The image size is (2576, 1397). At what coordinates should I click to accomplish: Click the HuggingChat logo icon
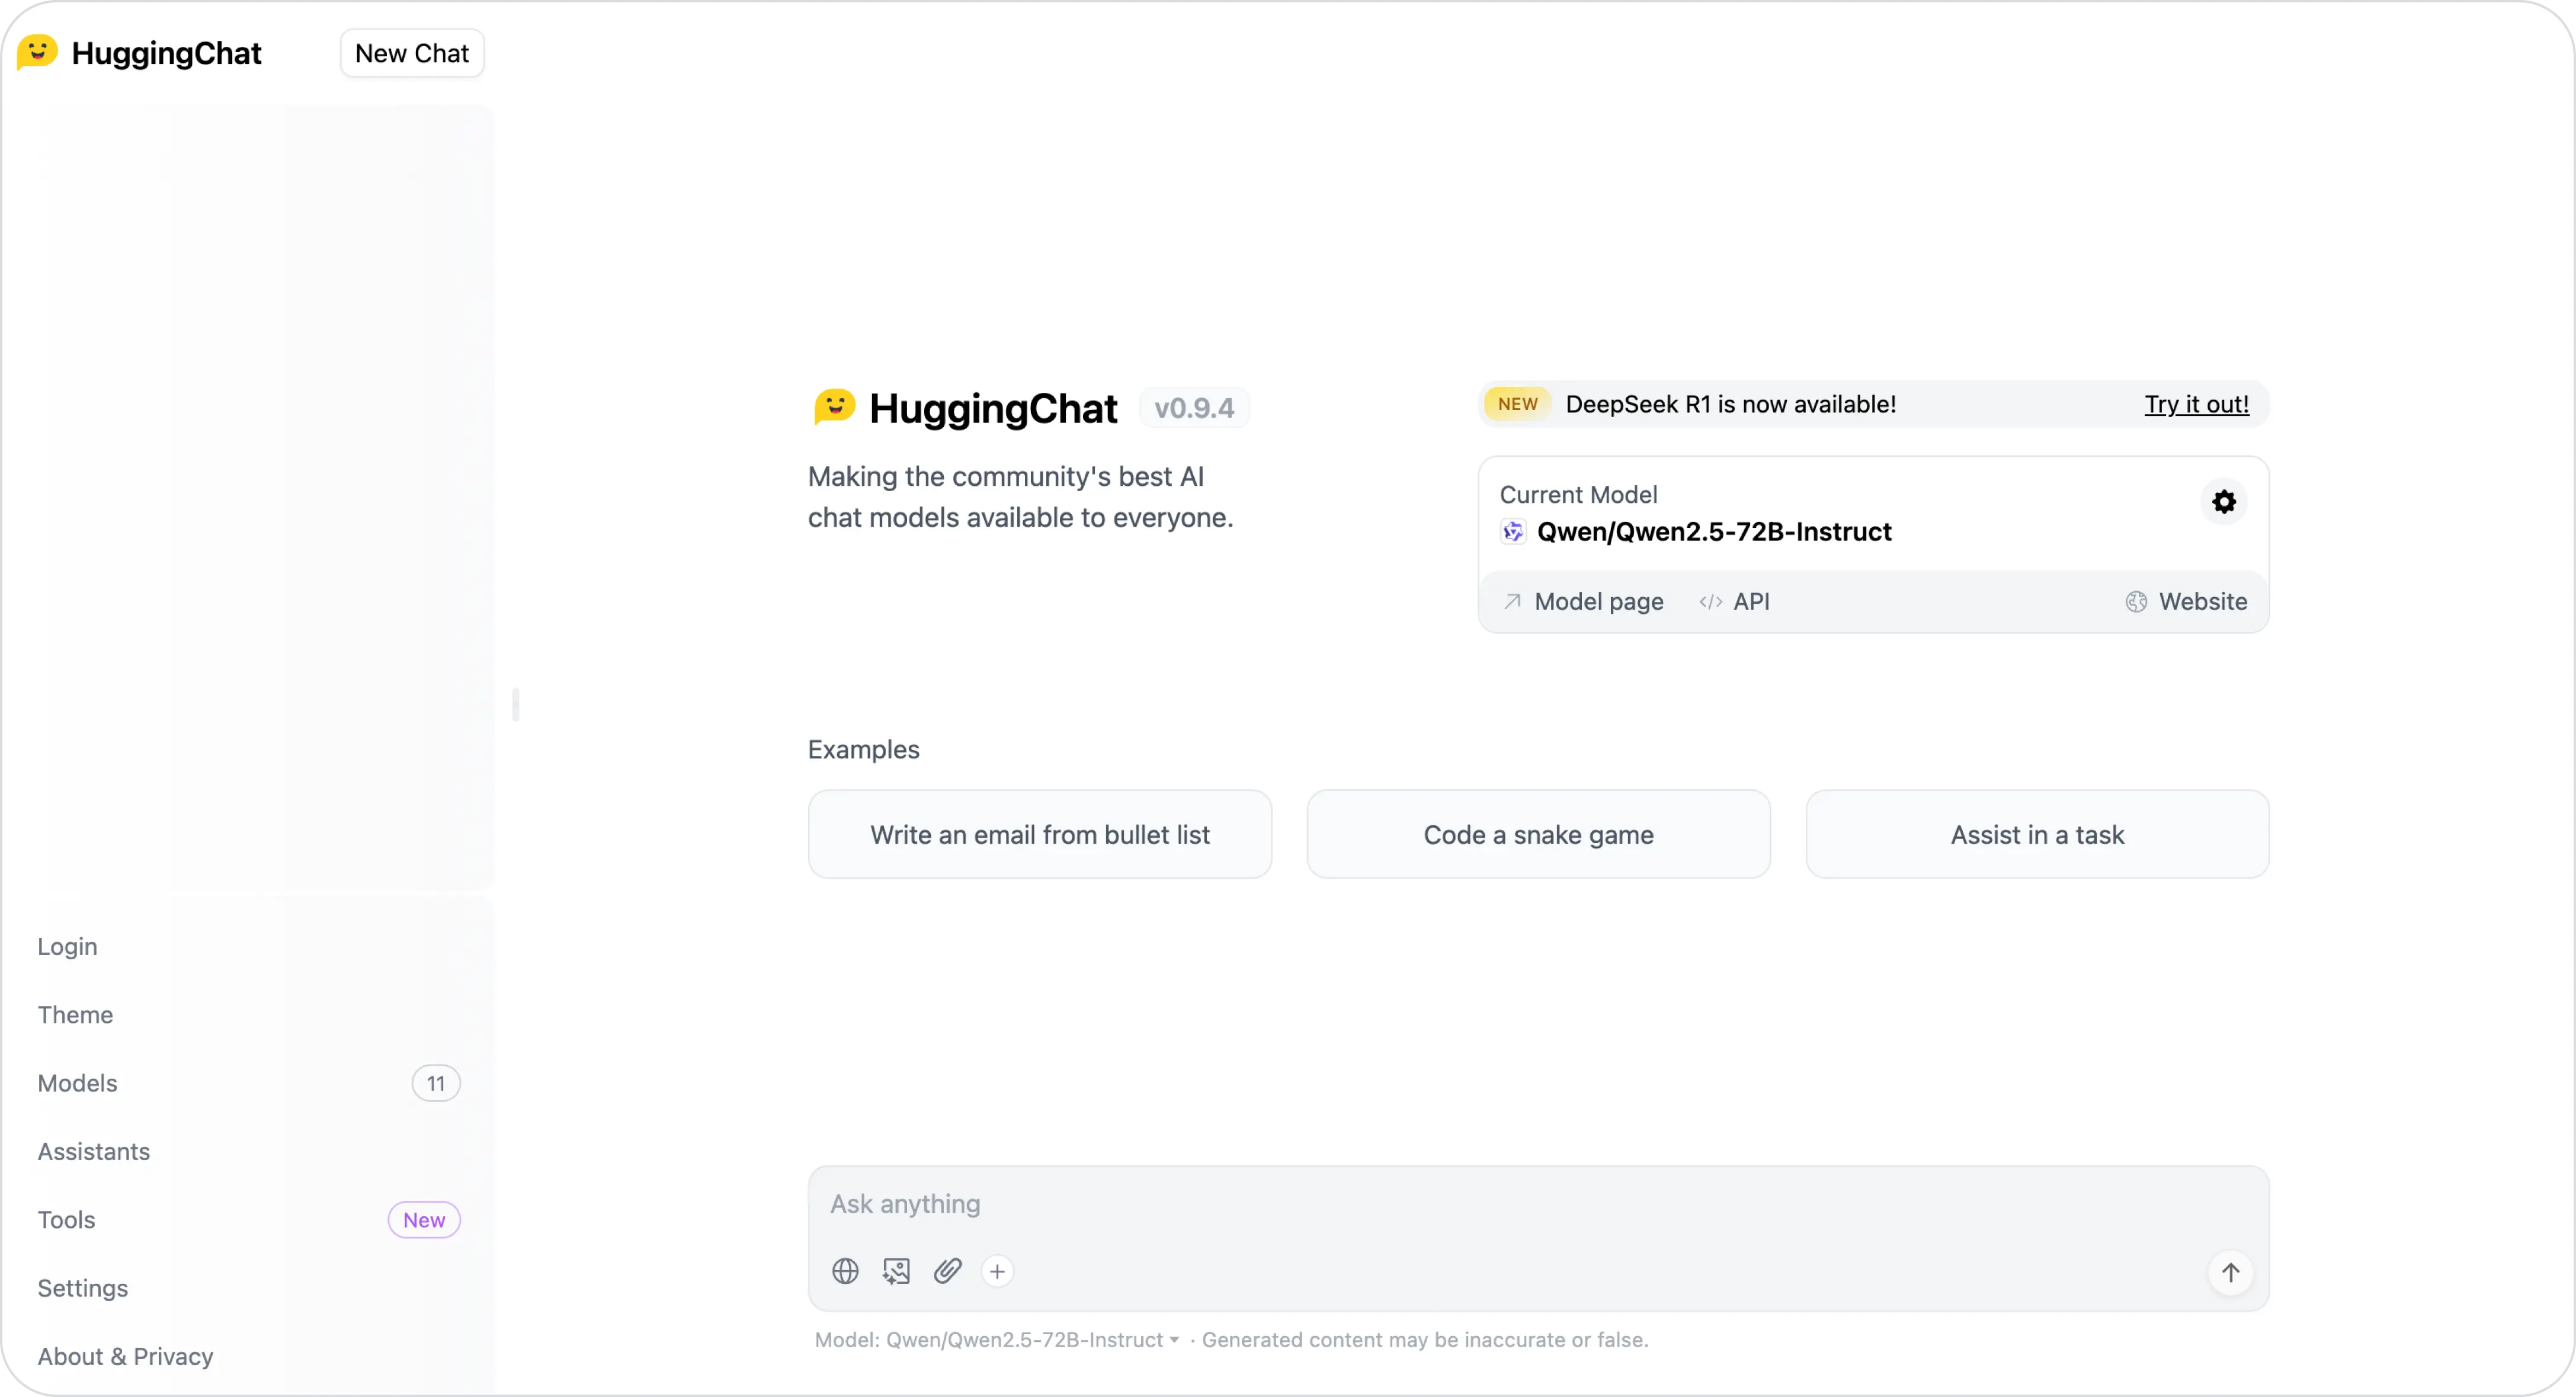[34, 52]
